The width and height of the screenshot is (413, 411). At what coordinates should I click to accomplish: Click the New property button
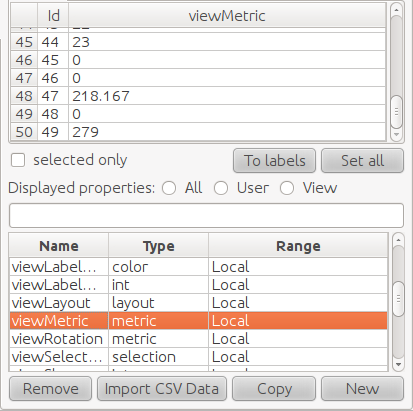[x=362, y=389]
